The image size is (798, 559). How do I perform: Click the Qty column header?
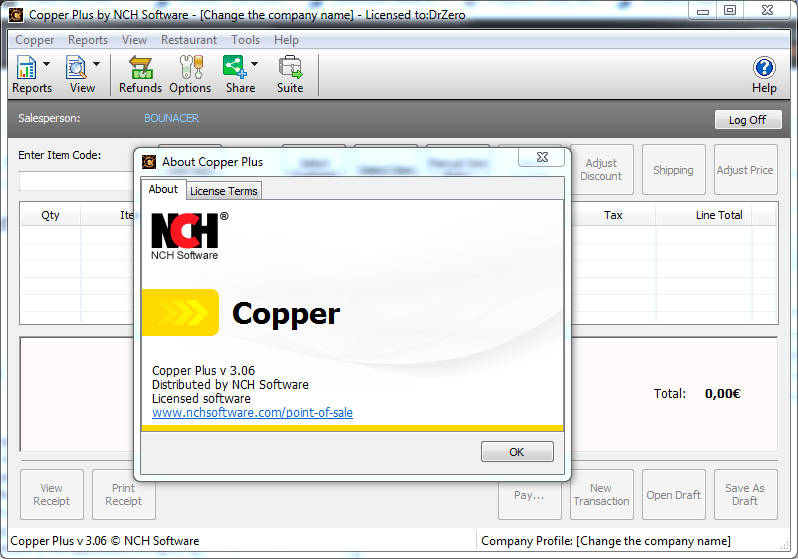(50, 215)
